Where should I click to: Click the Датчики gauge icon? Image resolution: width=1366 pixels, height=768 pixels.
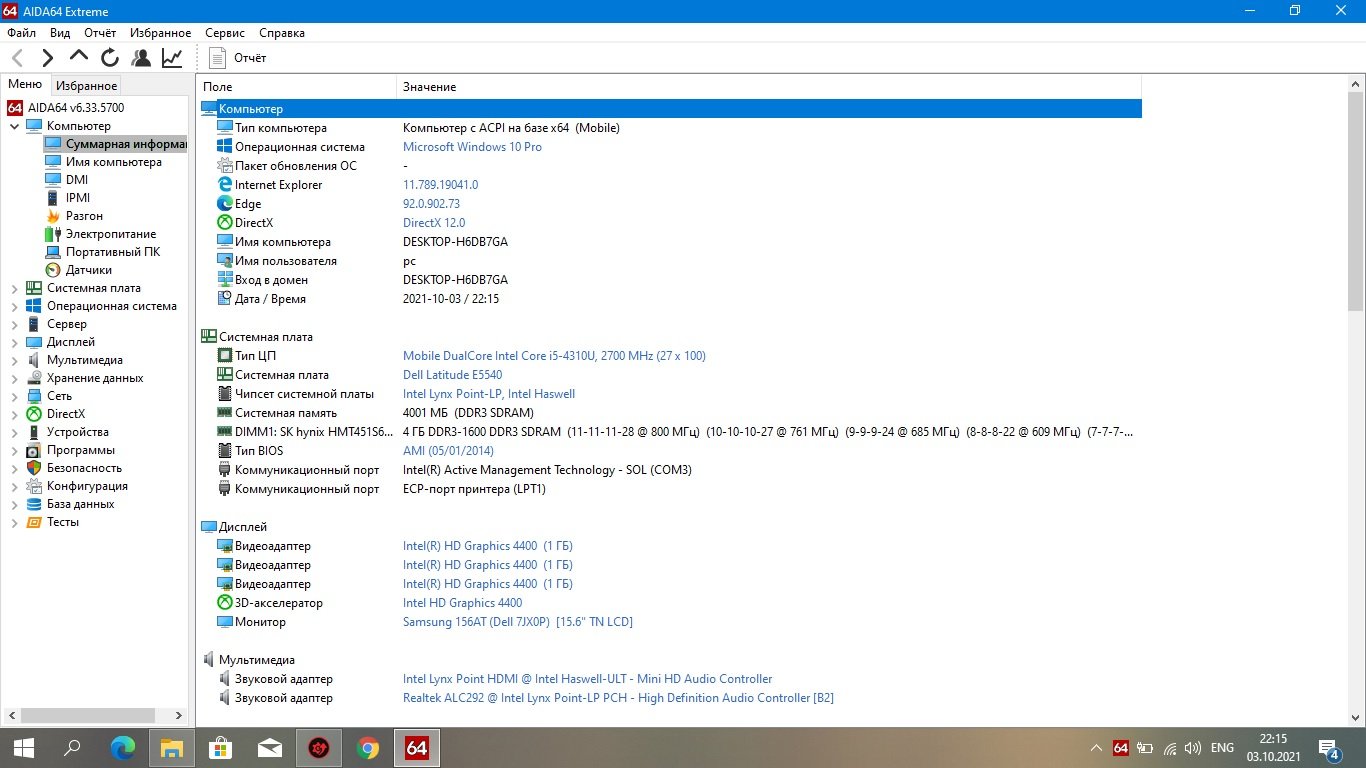pos(53,270)
